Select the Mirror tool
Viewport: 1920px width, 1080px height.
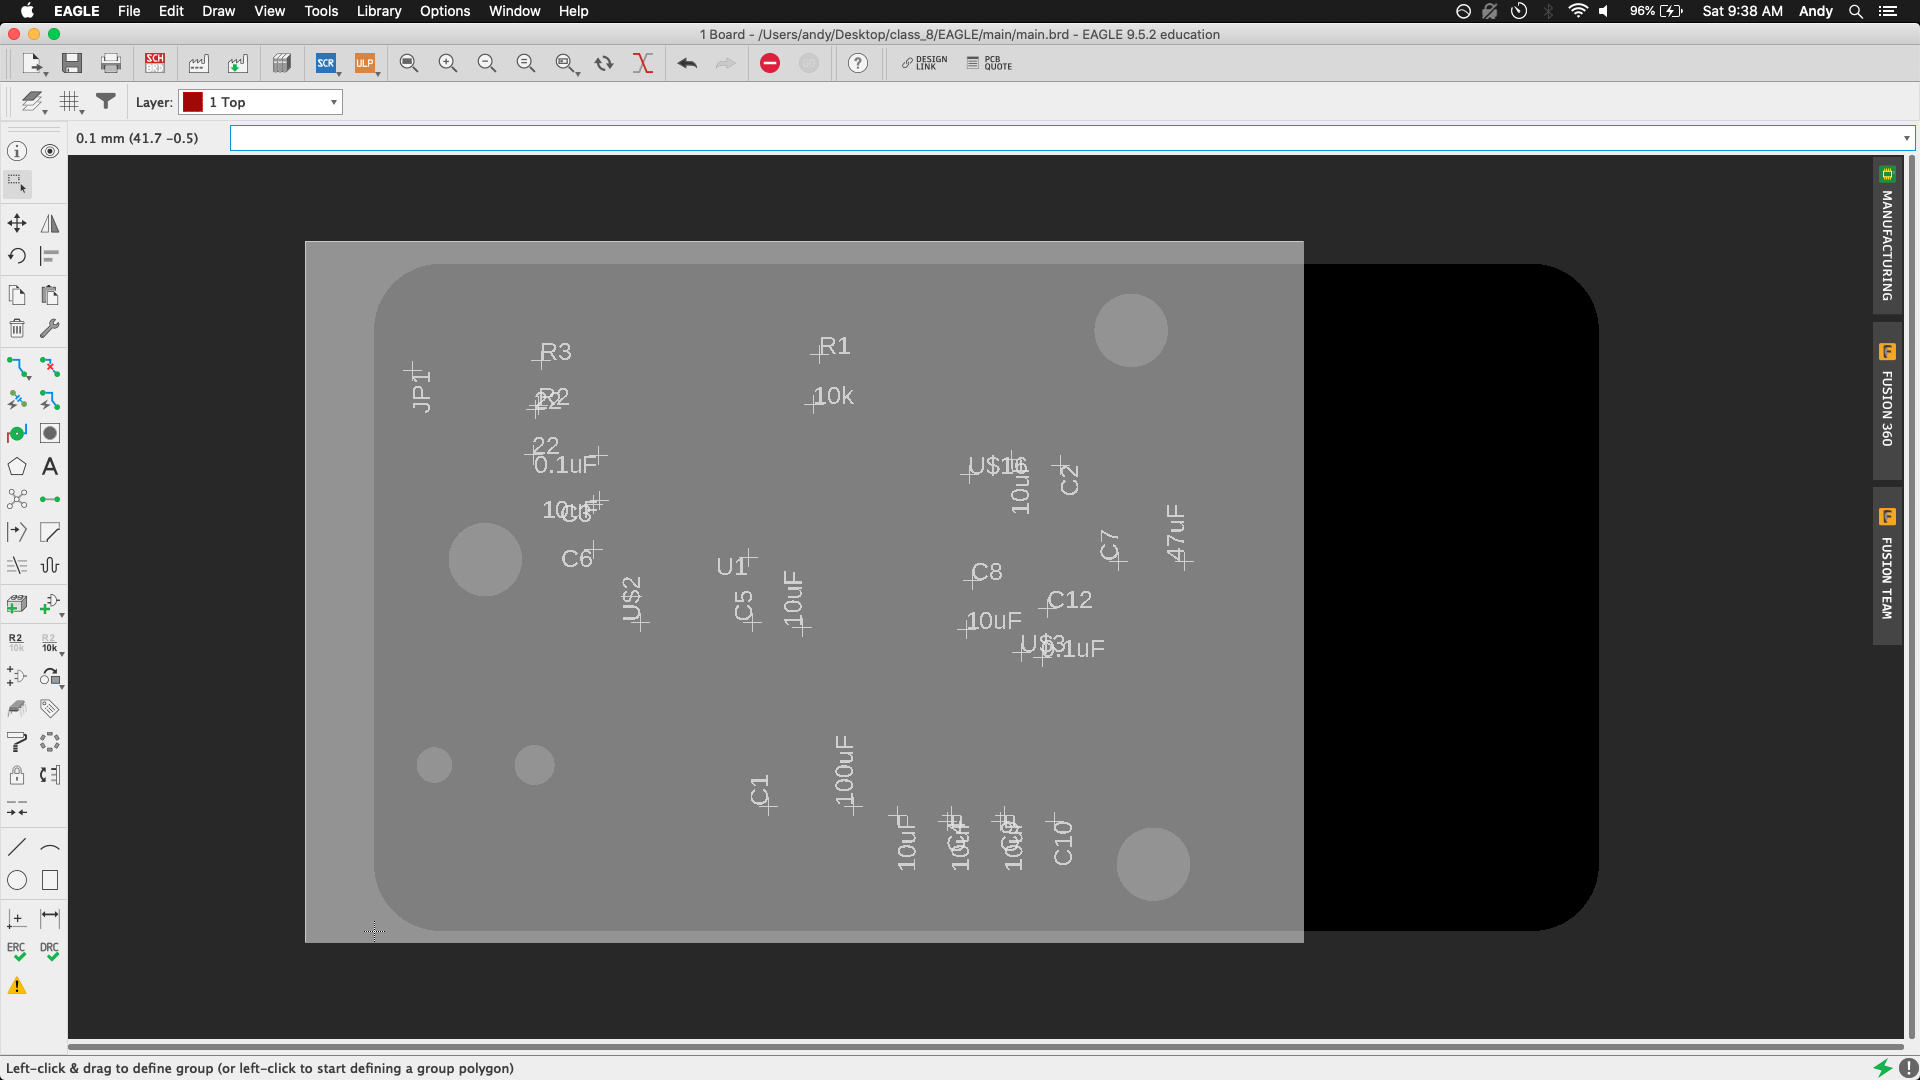pos(50,223)
